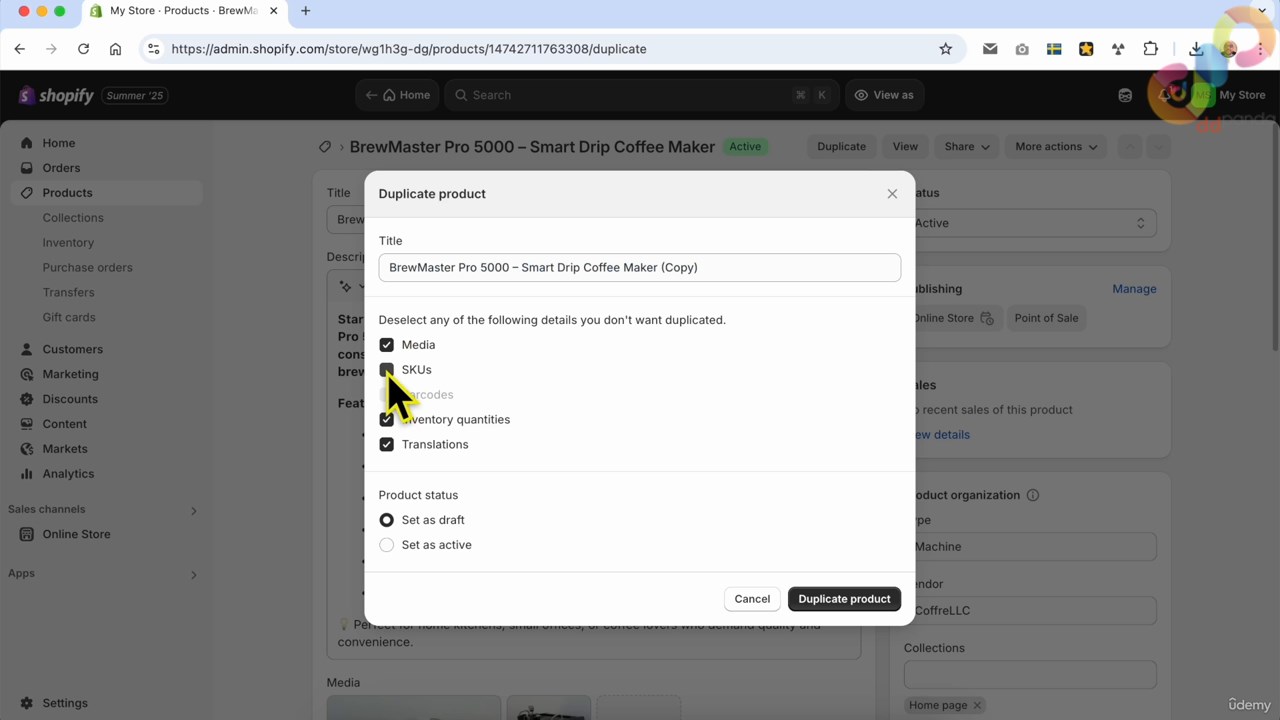Click the Discounts sidebar icon

click(26, 399)
